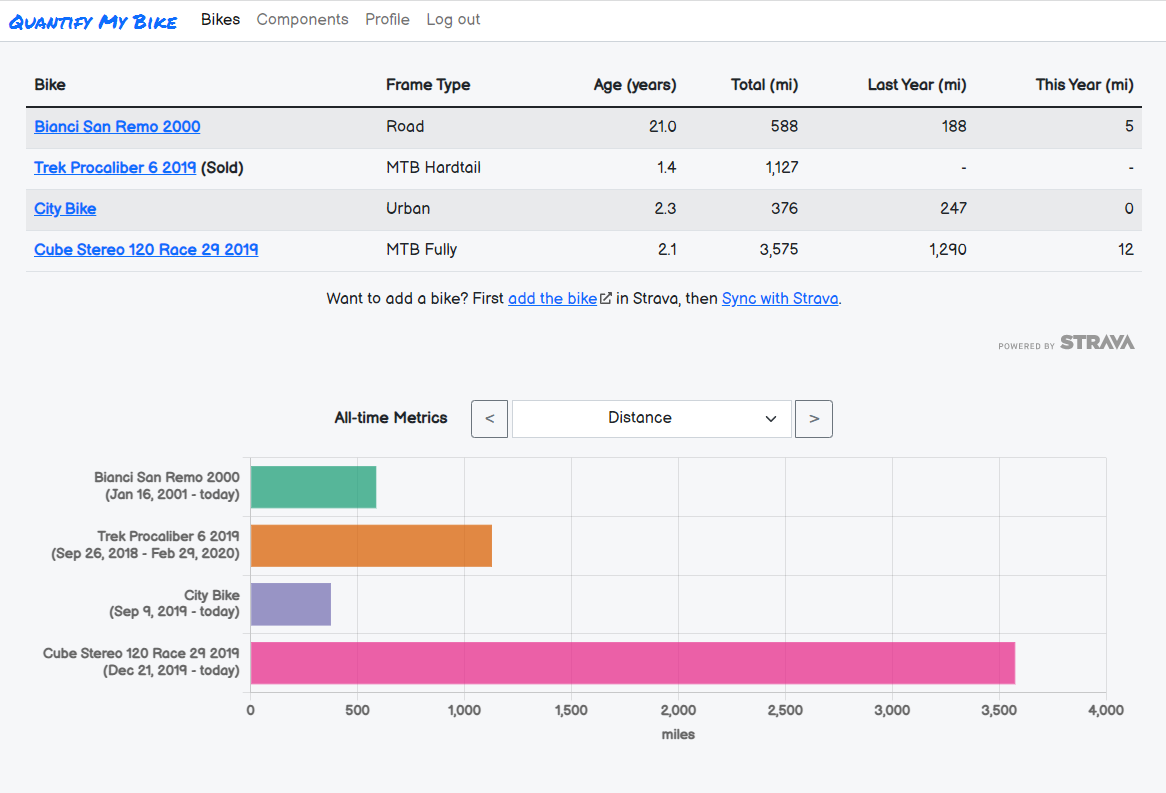The height and width of the screenshot is (793, 1166).
Task: Open Cube Stereo 120 Race 29 2019 link
Action: [x=146, y=249]
